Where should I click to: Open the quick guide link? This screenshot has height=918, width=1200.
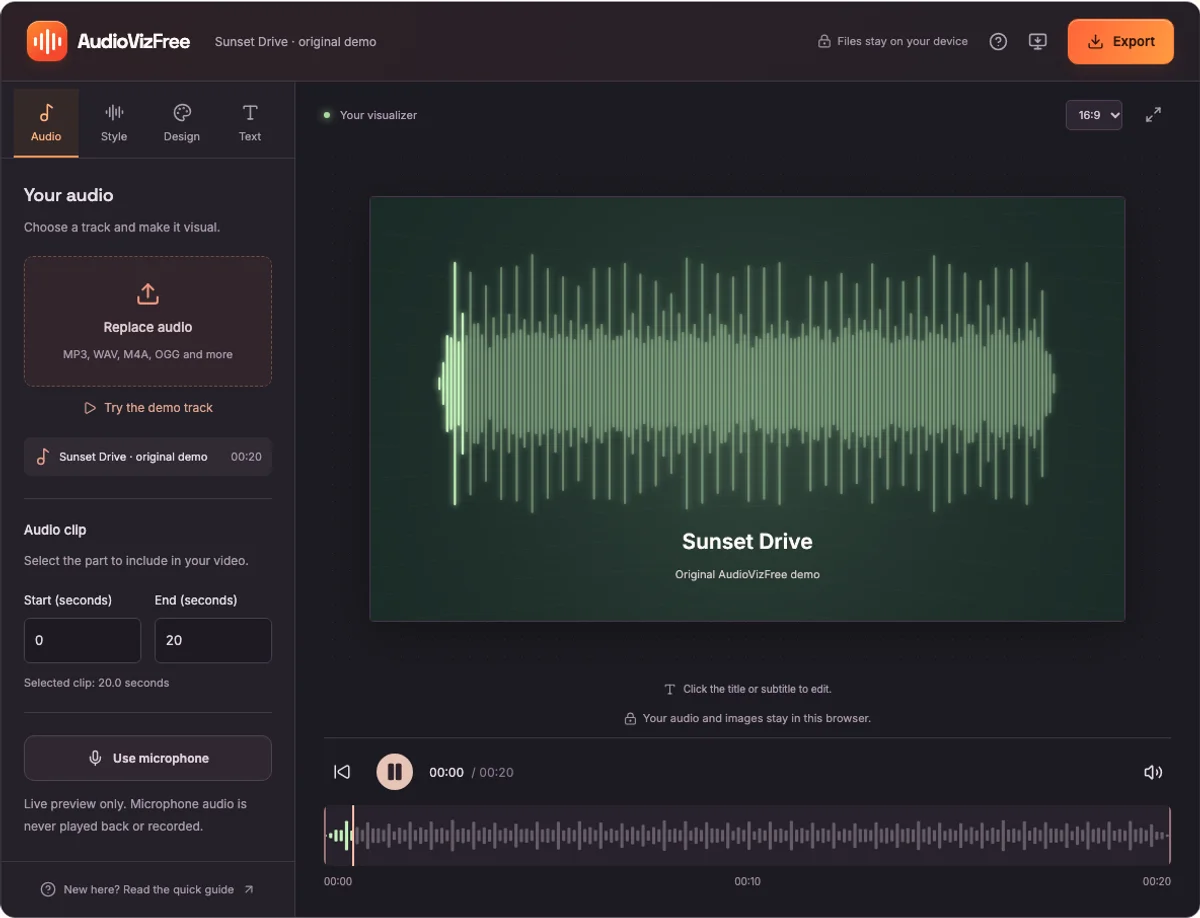pyautogui.click(x=148, y=890)
